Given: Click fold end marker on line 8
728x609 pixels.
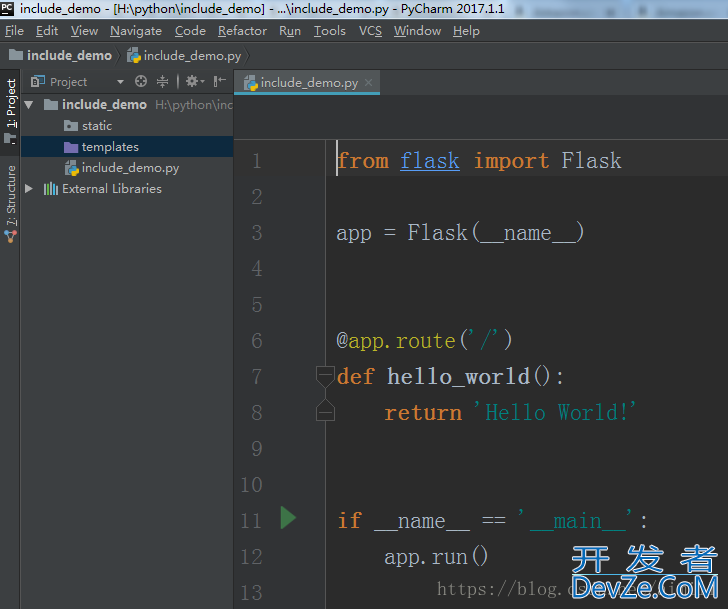Looking at the screenshot, I should 325,410.
